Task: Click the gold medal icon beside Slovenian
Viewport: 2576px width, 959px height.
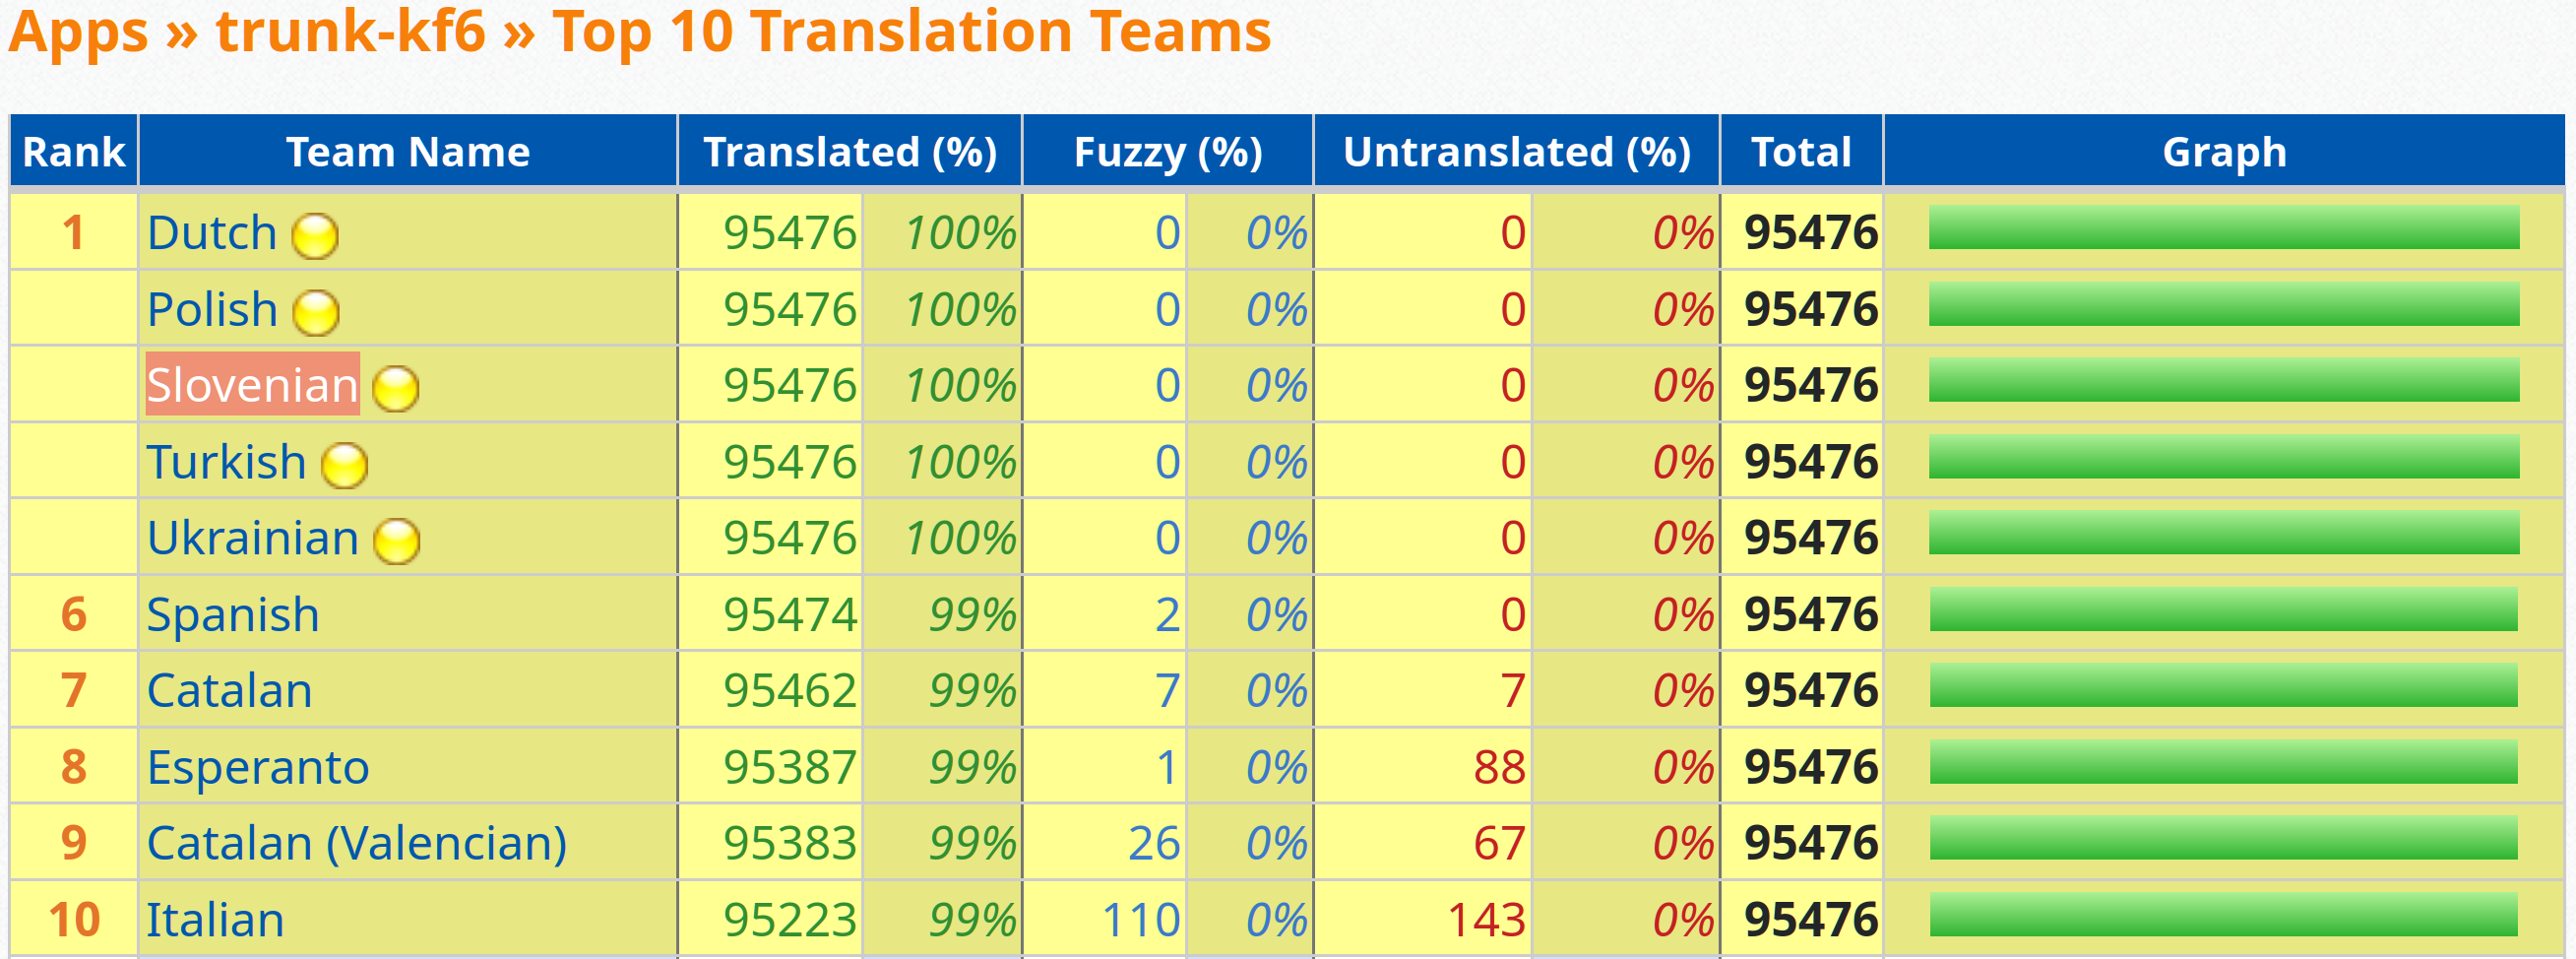Action: pos(396,389)
